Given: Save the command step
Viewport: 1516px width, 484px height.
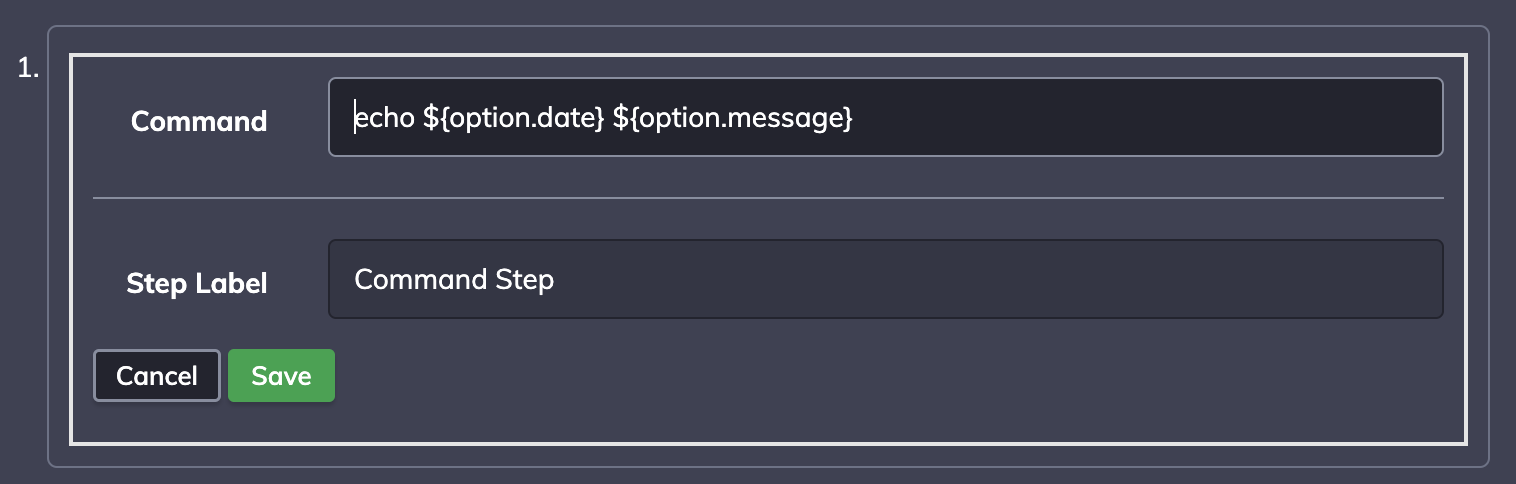Looking at the screenshot, I should point(281,376).
